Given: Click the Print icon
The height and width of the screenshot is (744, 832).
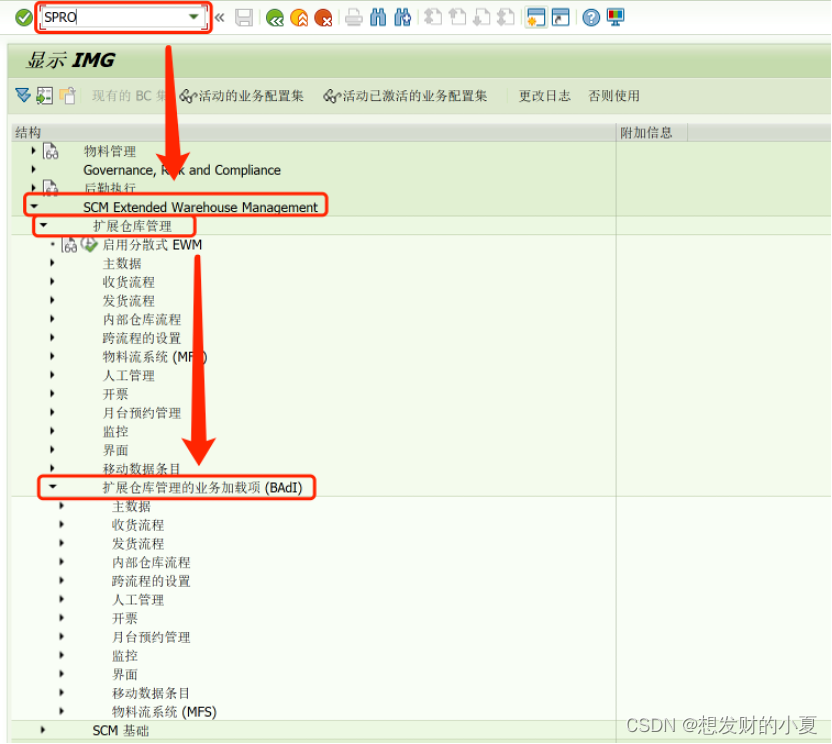Looking at the screenshot, I should click(353, 18).
